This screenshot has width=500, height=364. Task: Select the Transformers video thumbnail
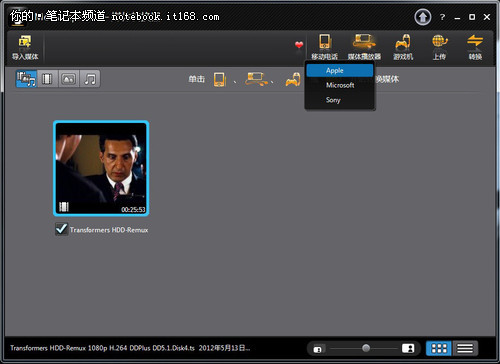point(101,168)
